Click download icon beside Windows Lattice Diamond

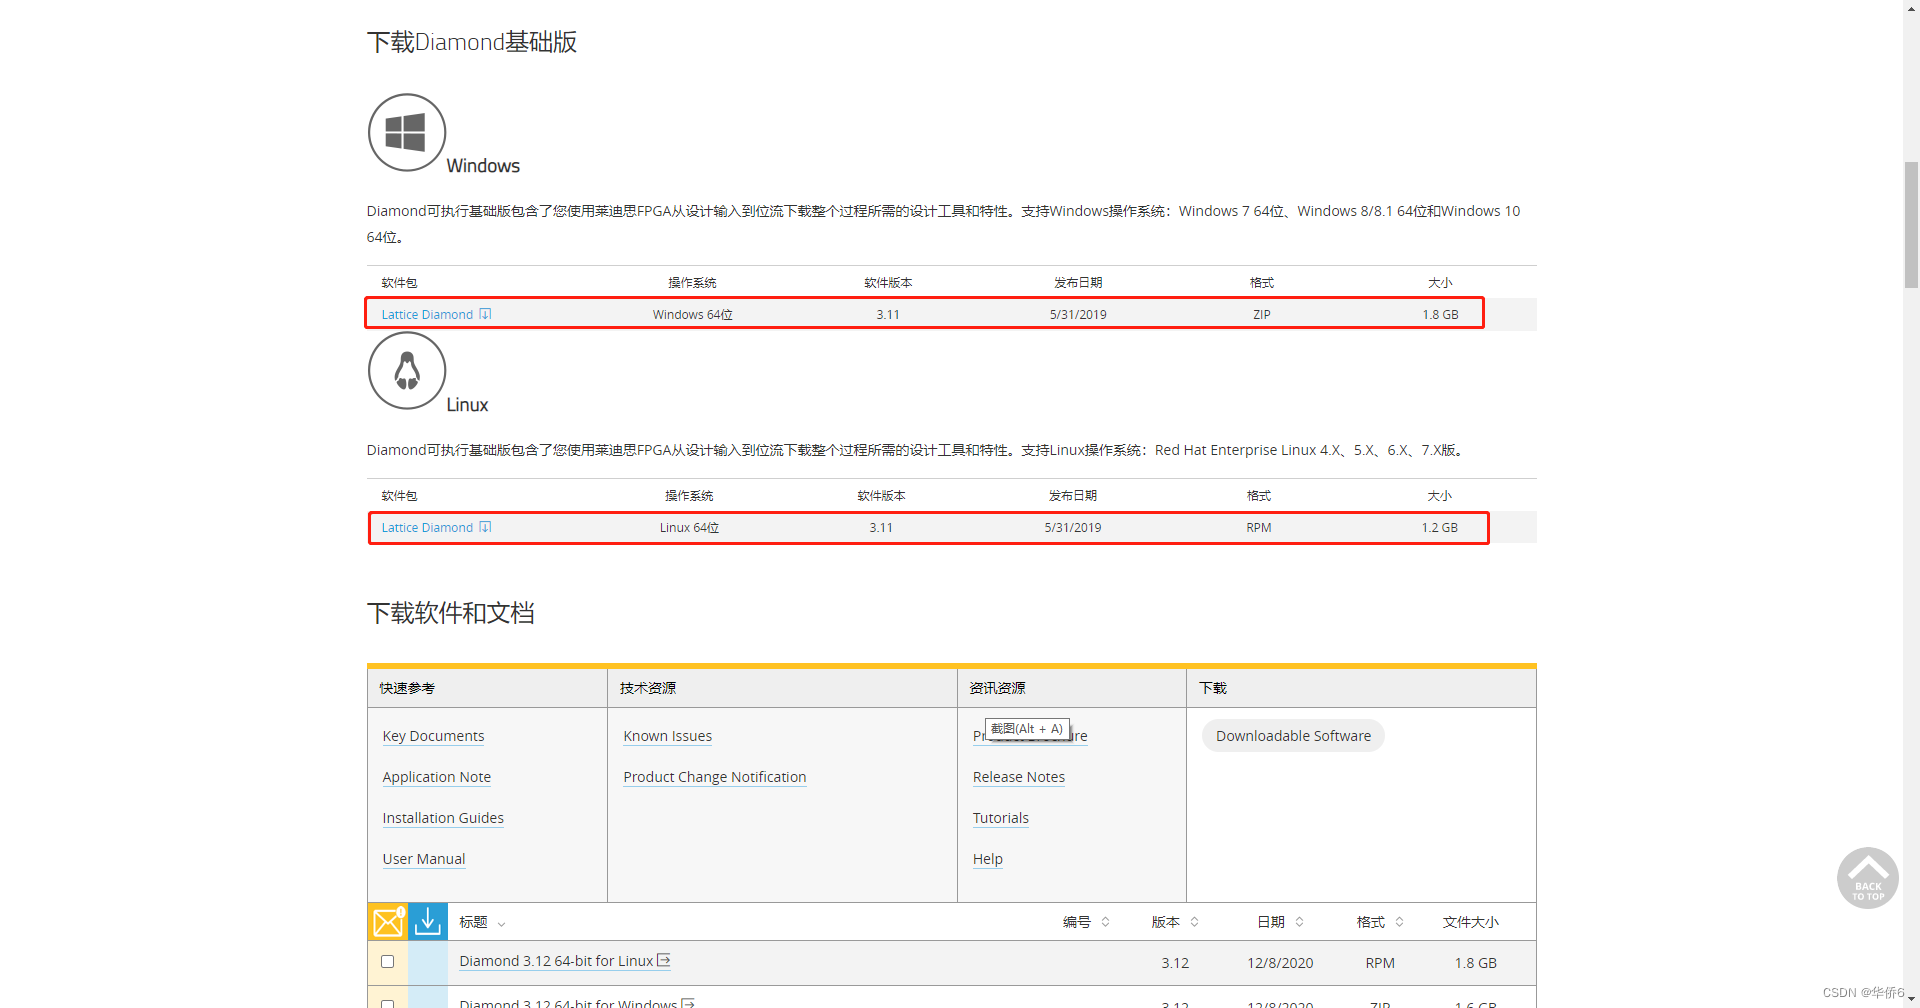pos(485,314)
